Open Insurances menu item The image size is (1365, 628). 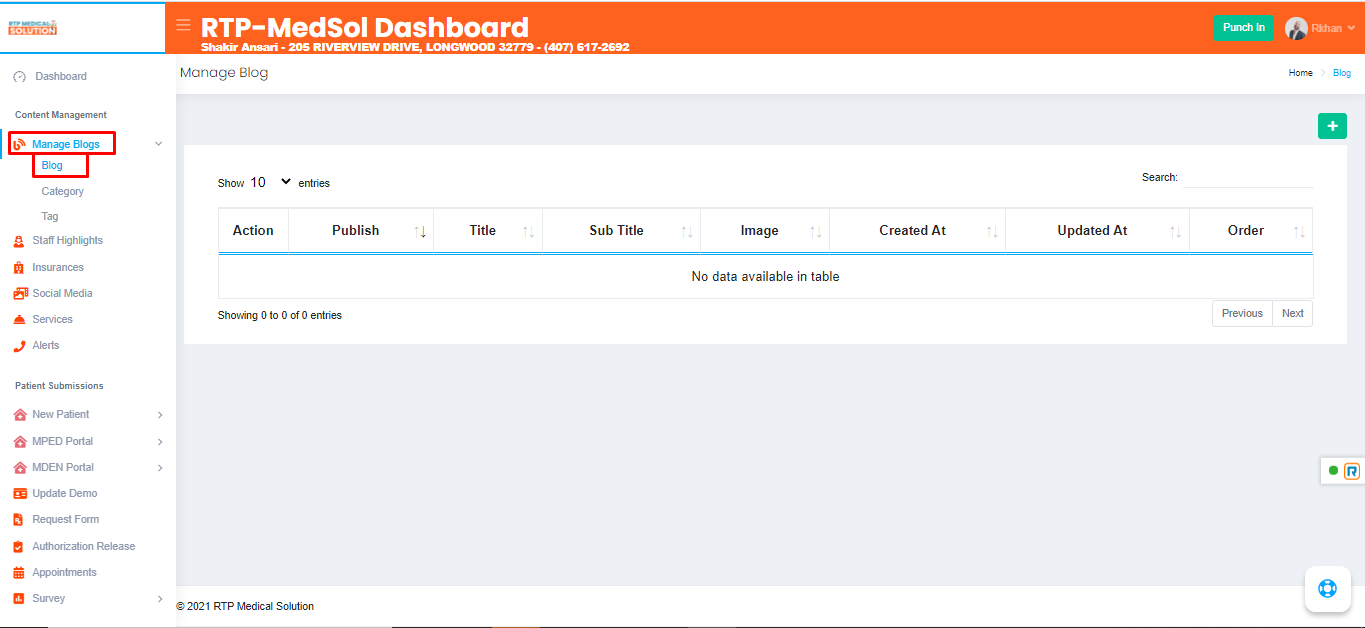pos(58,268)
